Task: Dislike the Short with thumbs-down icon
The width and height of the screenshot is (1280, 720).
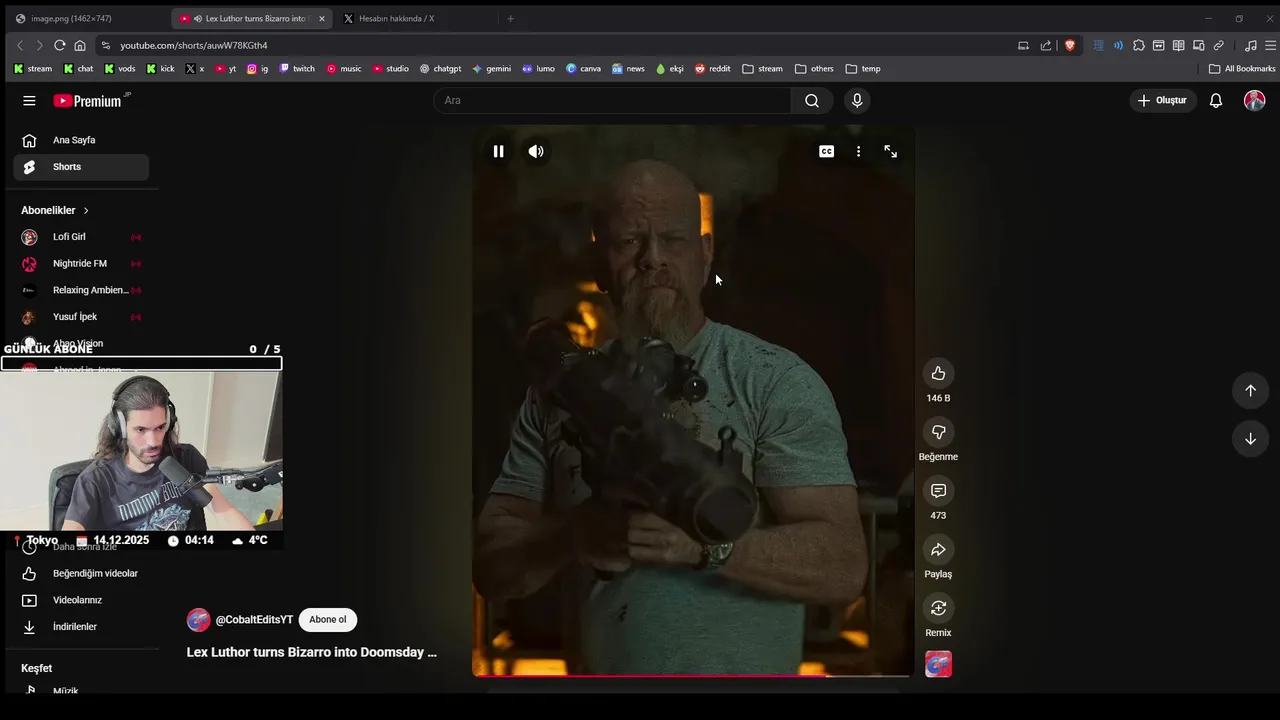Action: click(x=938, y=432)
